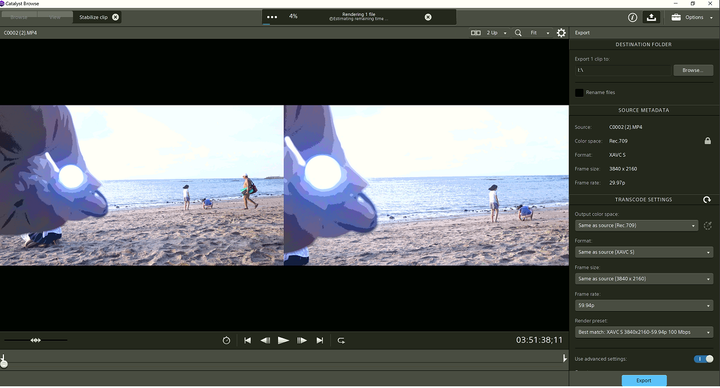The image size is (720, 388).
Task: Click the Browse... folder button
Action: click(693, 70)
